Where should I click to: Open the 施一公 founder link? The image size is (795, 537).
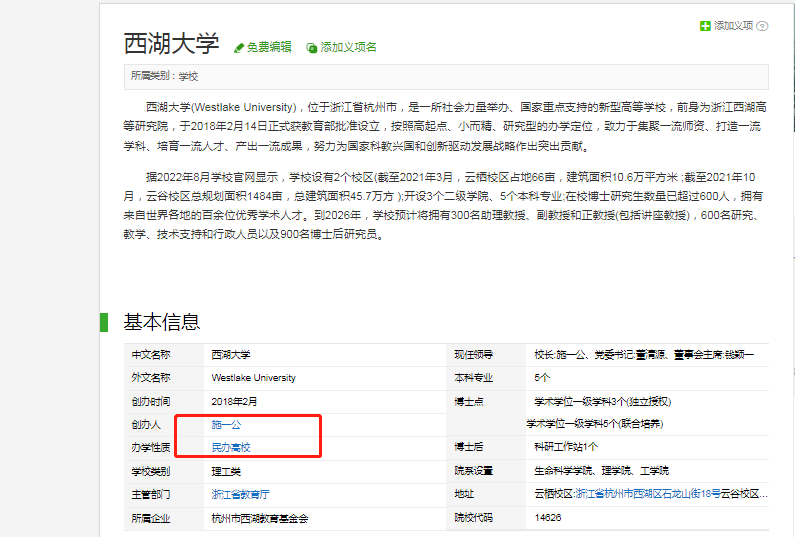tap(226, 425)
